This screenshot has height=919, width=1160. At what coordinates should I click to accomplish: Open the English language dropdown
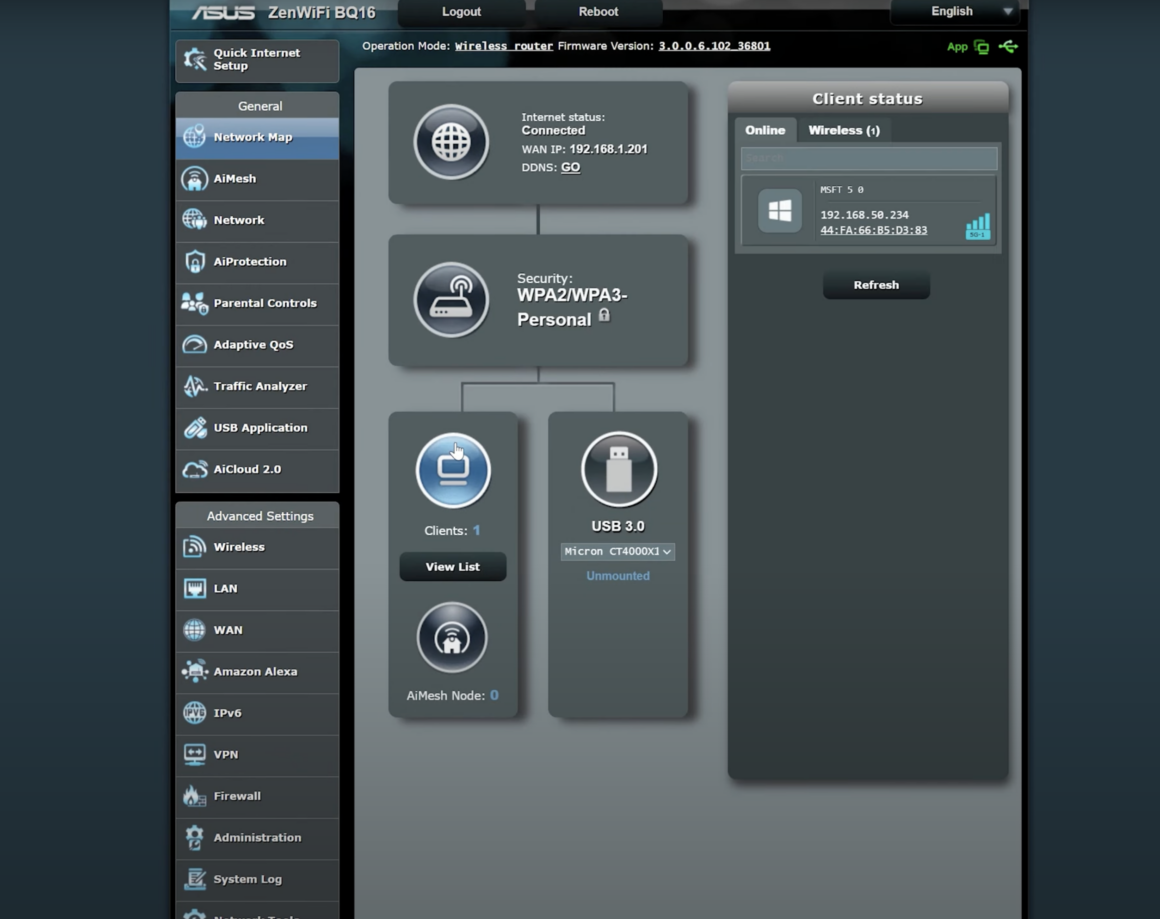[954, 12]
